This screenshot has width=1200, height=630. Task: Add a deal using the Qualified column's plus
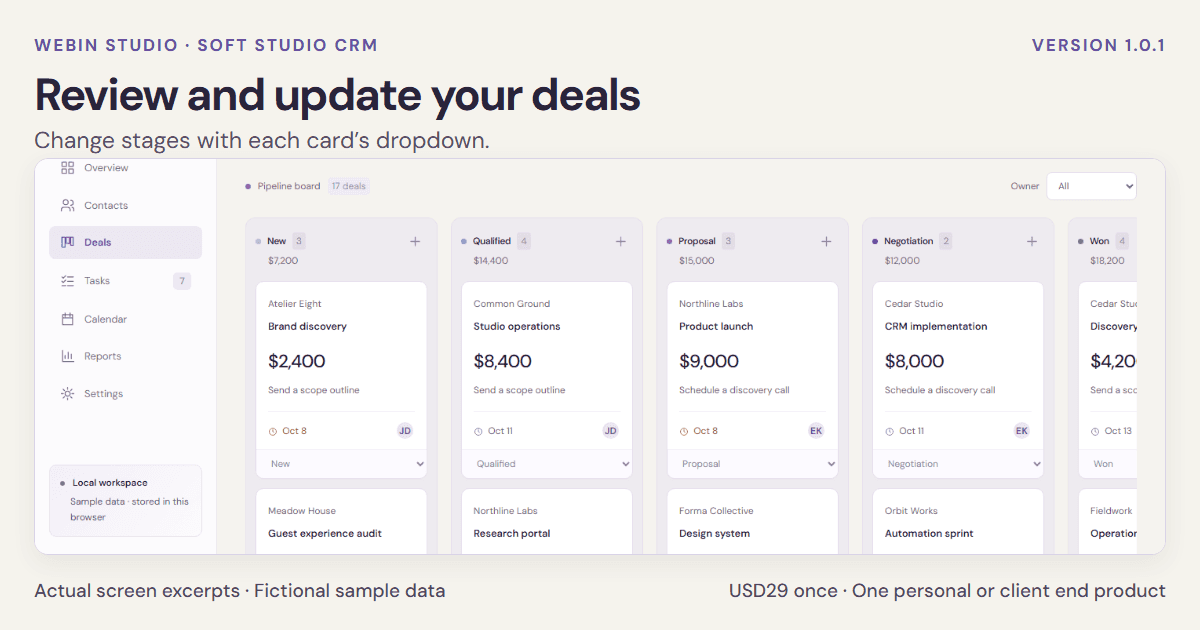pyautogui.click(x=621, y=241)
